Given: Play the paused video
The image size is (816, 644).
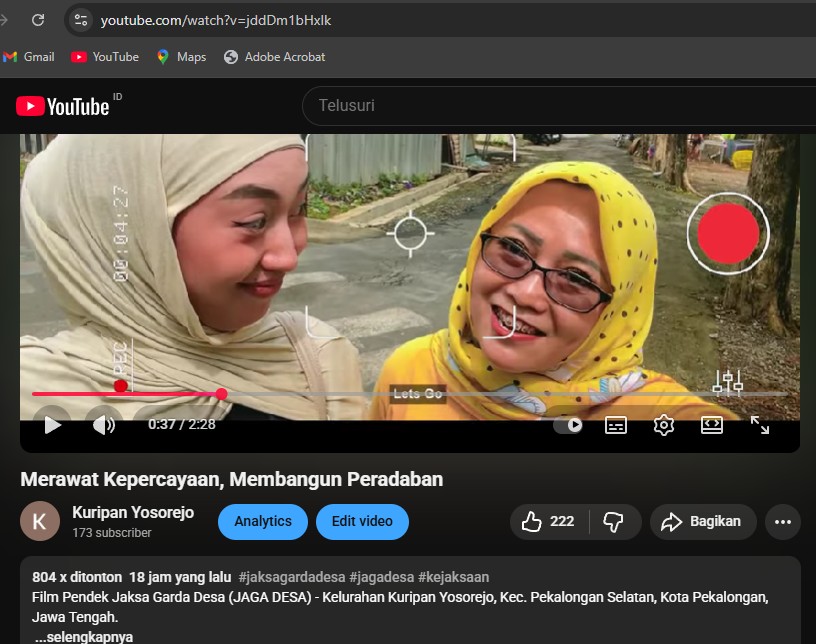Looking at the screenshot, I should point(53,425).
